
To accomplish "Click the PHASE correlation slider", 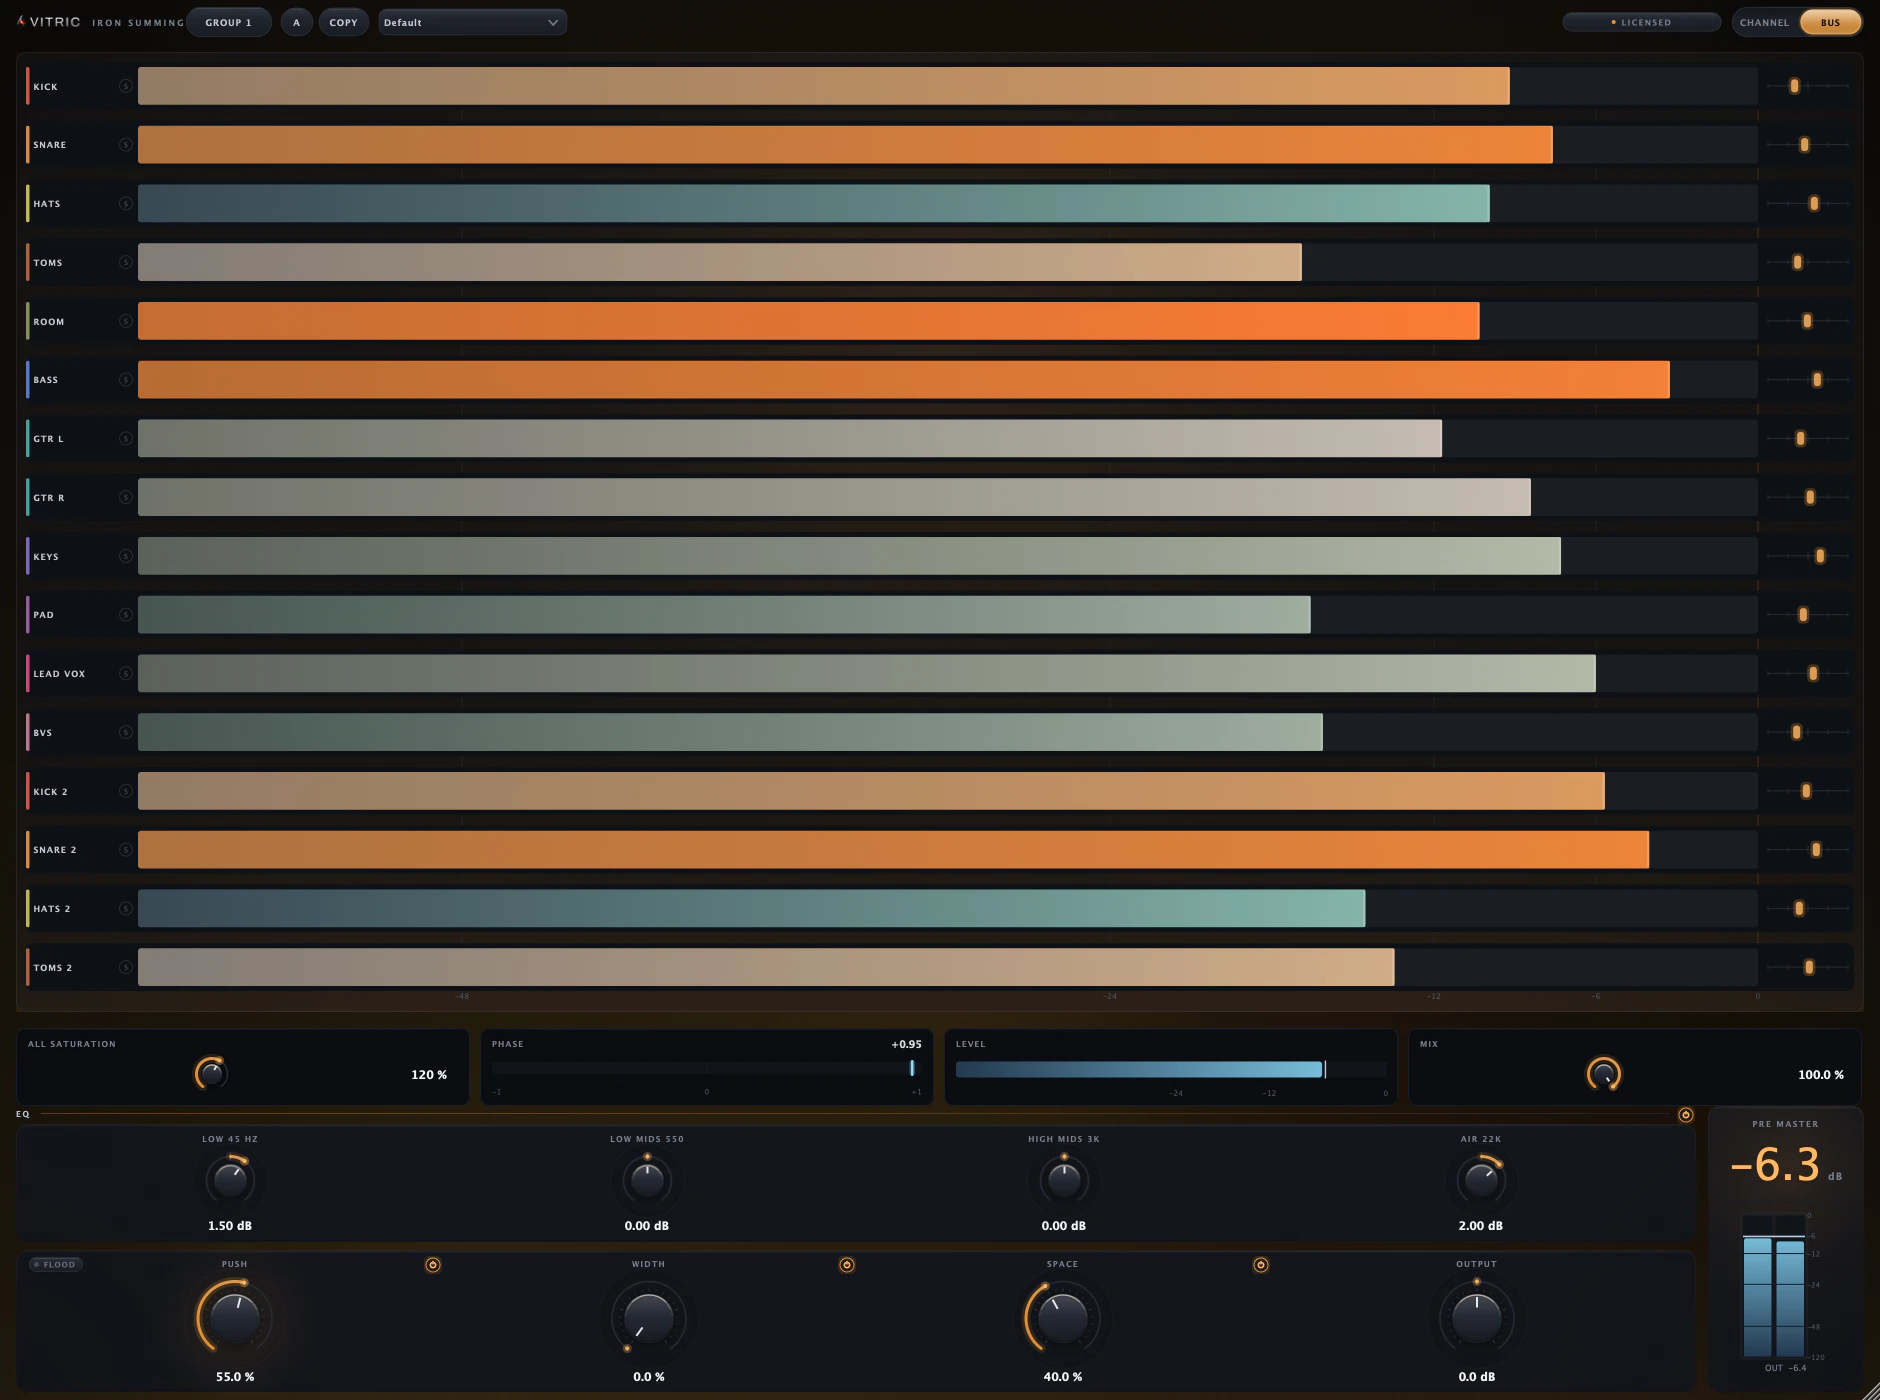I will tap(706, 1069).
